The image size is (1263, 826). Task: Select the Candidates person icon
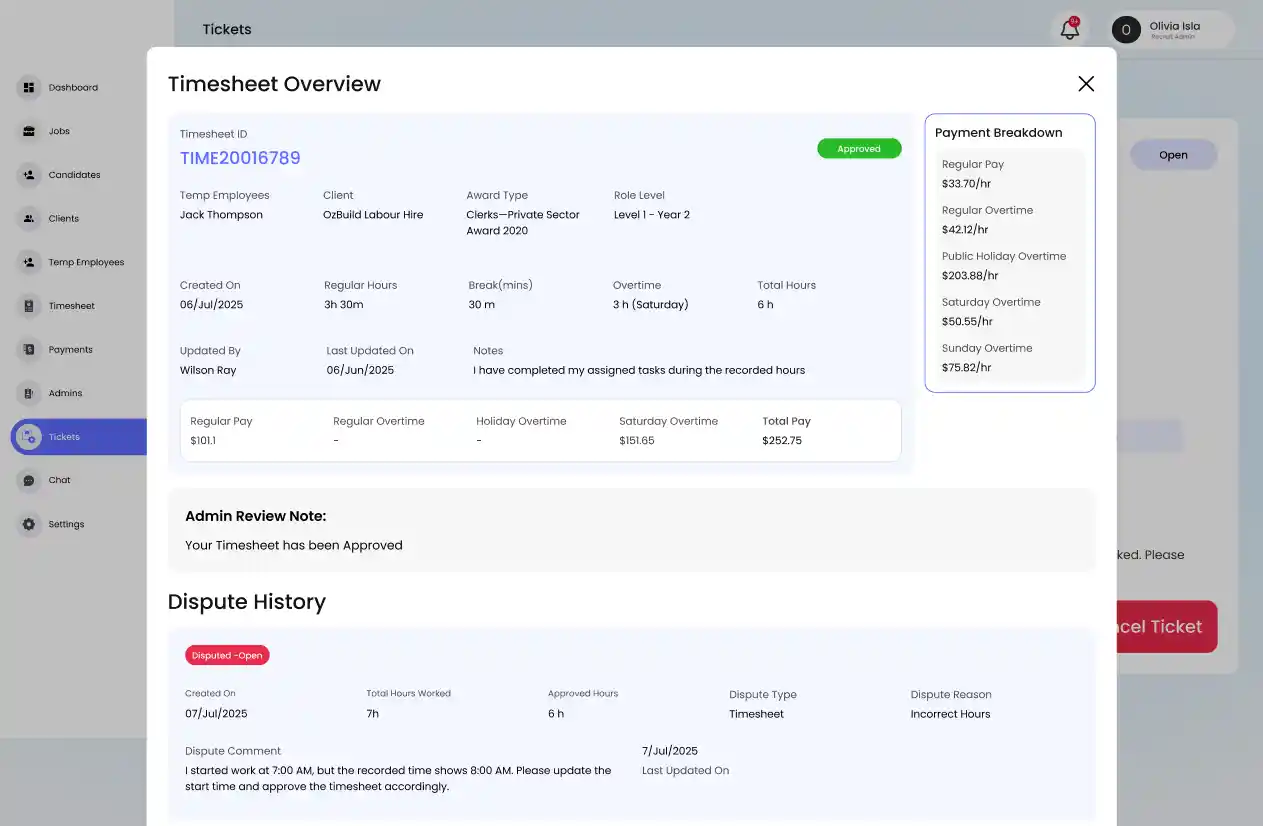pyautogui.click(x=29, y=175)
